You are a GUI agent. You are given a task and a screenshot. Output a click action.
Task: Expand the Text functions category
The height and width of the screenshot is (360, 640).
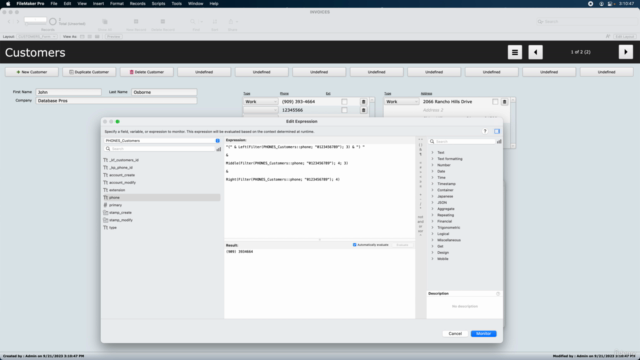pos(433,153)
